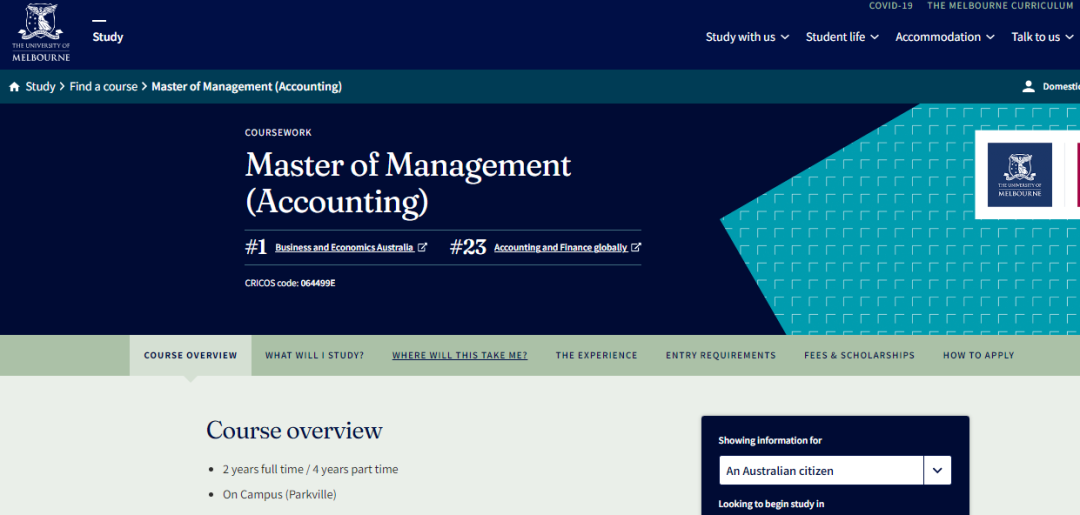Click the home icon in the breadcrumb

click(14, 87)
